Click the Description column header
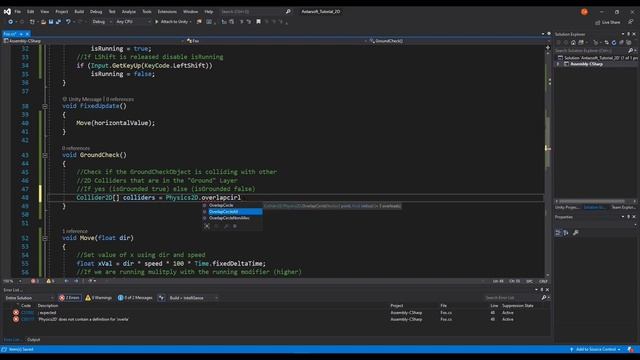This screenshot has width=640, height=360. click(x=48, y=306)
